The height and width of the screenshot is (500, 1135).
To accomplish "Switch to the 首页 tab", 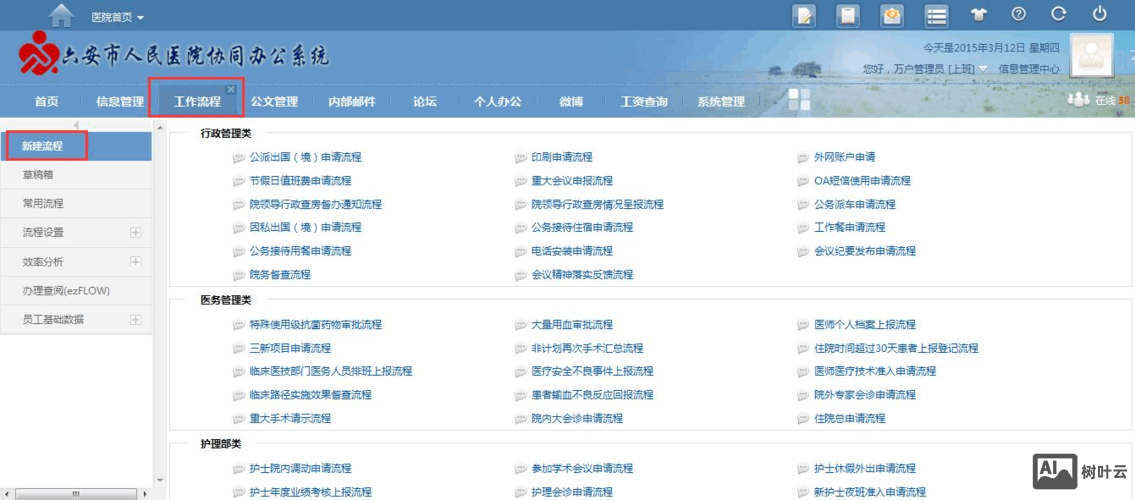I will pos(47,102).
